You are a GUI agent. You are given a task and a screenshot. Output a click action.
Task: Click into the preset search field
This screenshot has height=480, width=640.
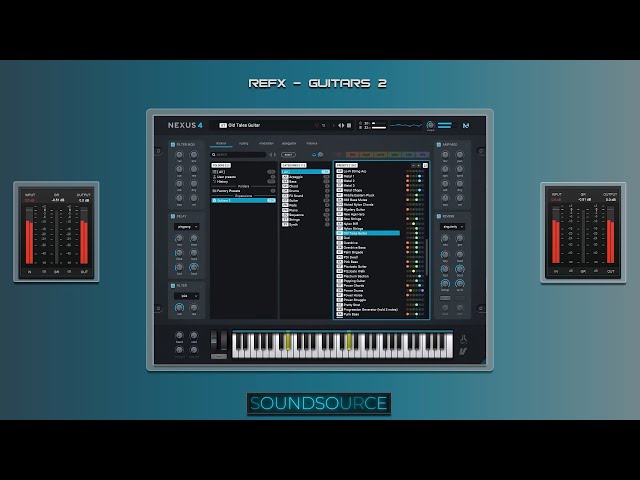(x=238, y=155)
